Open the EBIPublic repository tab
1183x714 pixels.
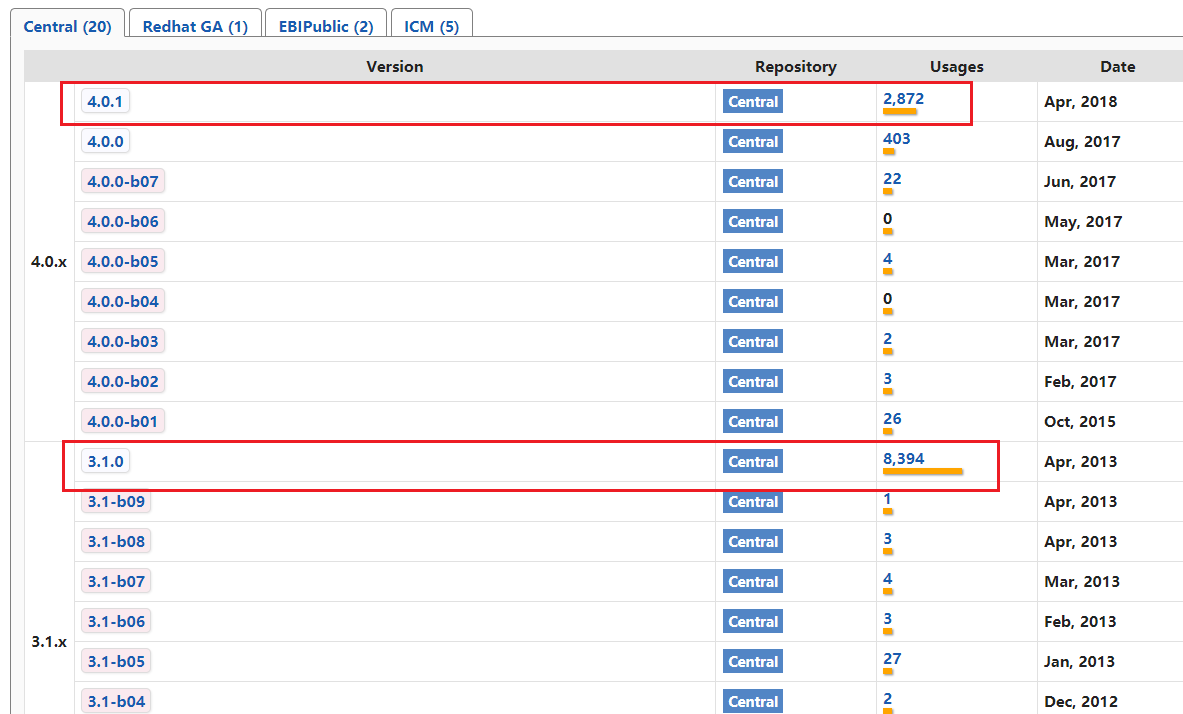[x=326, y=26]
